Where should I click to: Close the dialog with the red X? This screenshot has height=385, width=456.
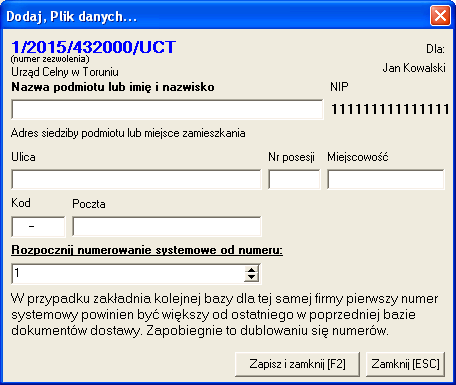point(440,16)
